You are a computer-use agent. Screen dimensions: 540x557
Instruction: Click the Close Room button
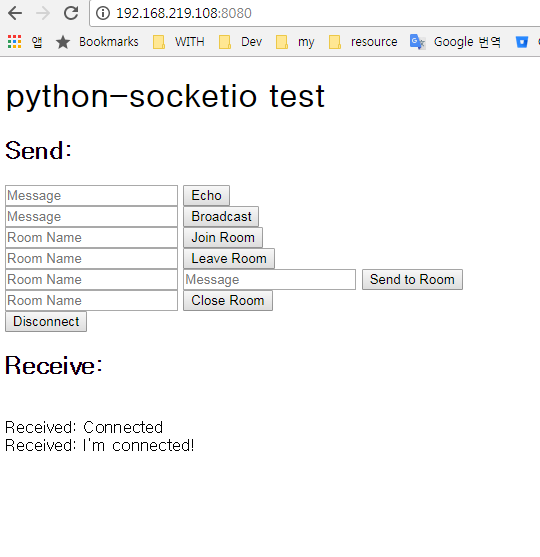pos(228,300)
